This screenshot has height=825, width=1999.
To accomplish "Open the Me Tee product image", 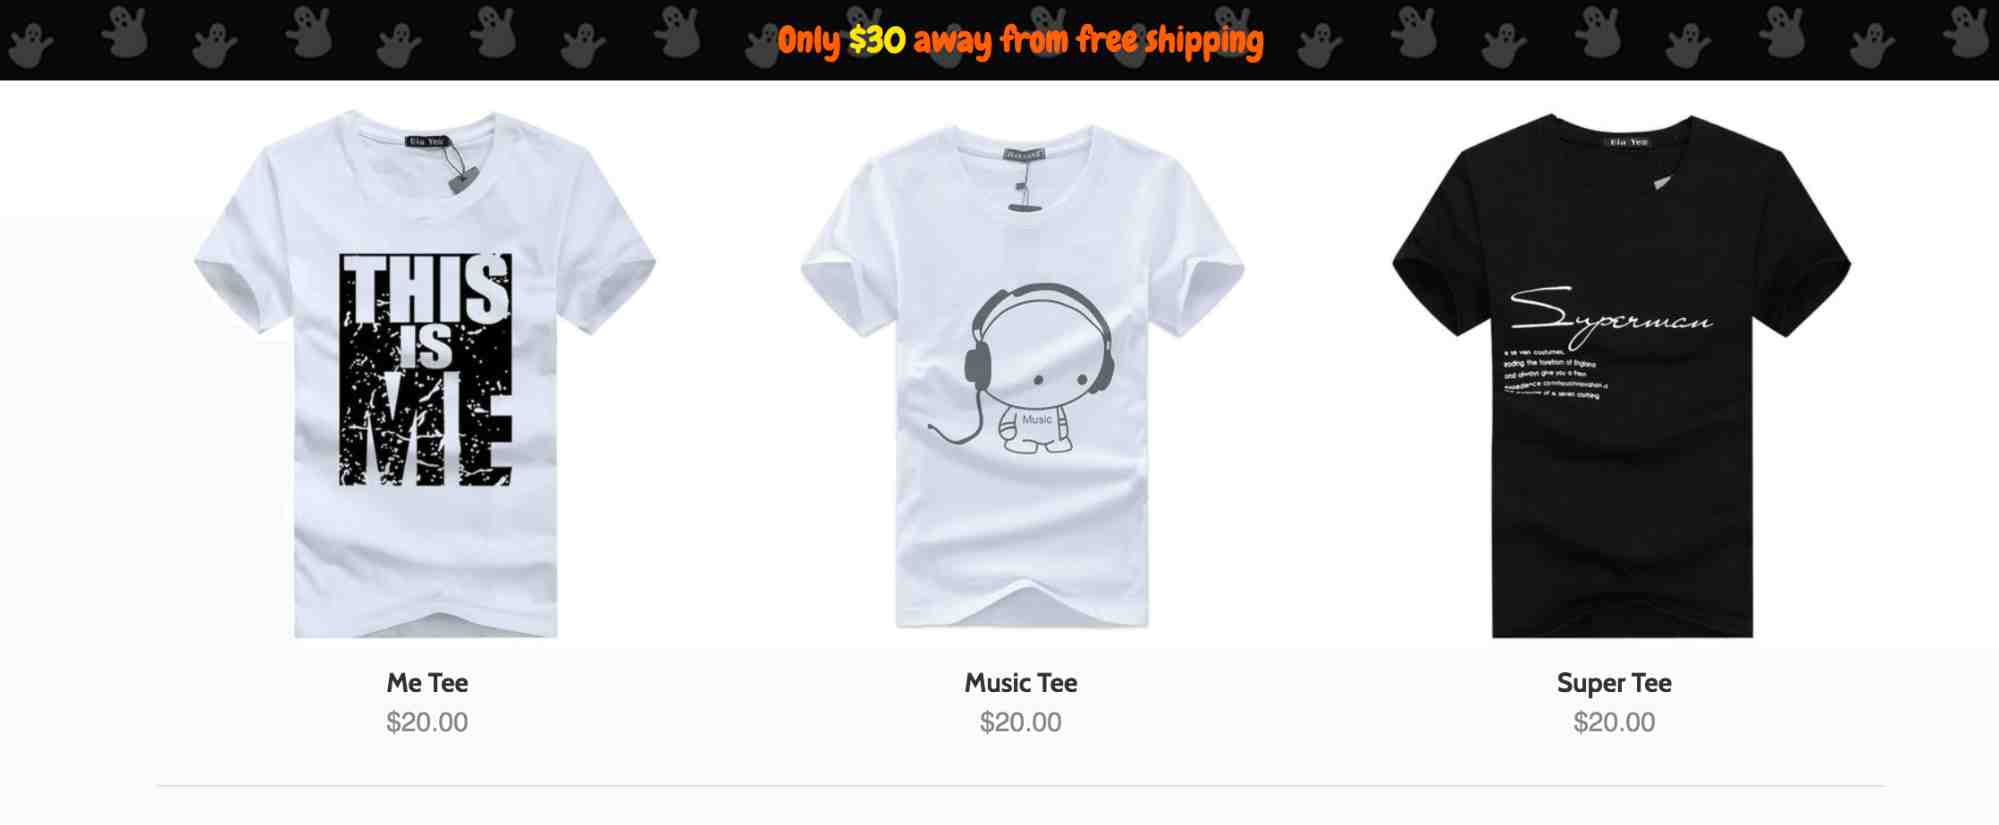I will tap(426, 374).
